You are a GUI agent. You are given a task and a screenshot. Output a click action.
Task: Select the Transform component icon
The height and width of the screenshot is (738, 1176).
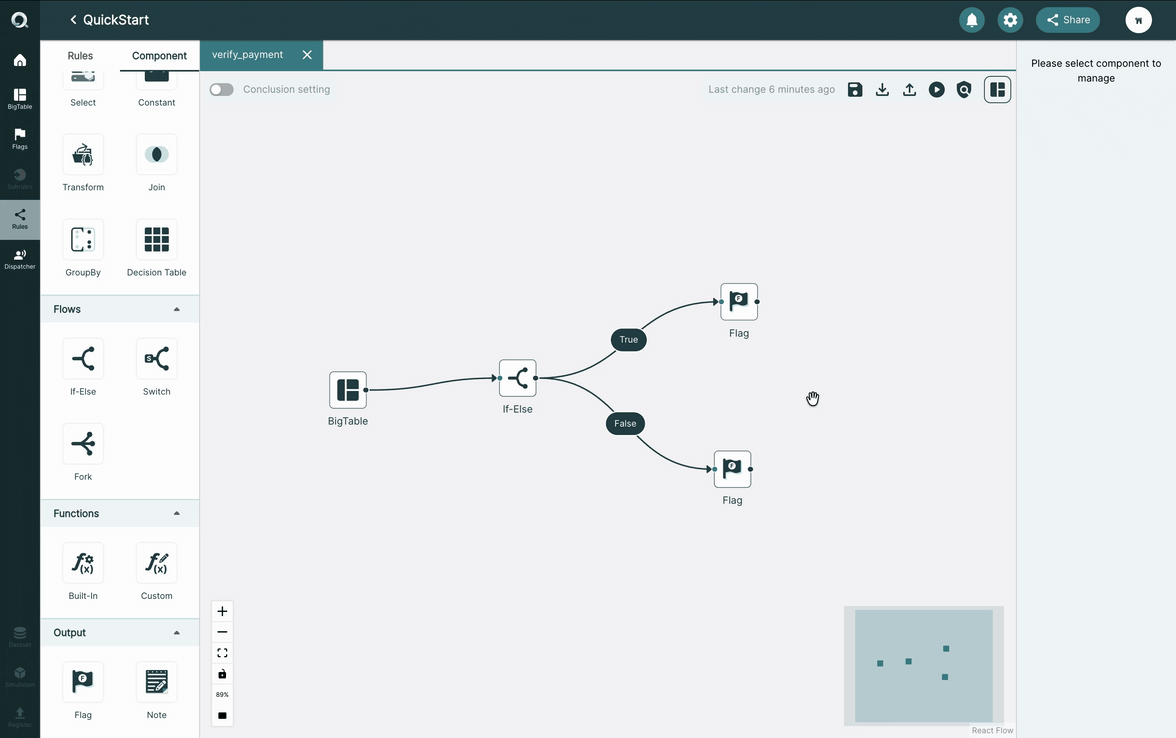click(82, 155)
